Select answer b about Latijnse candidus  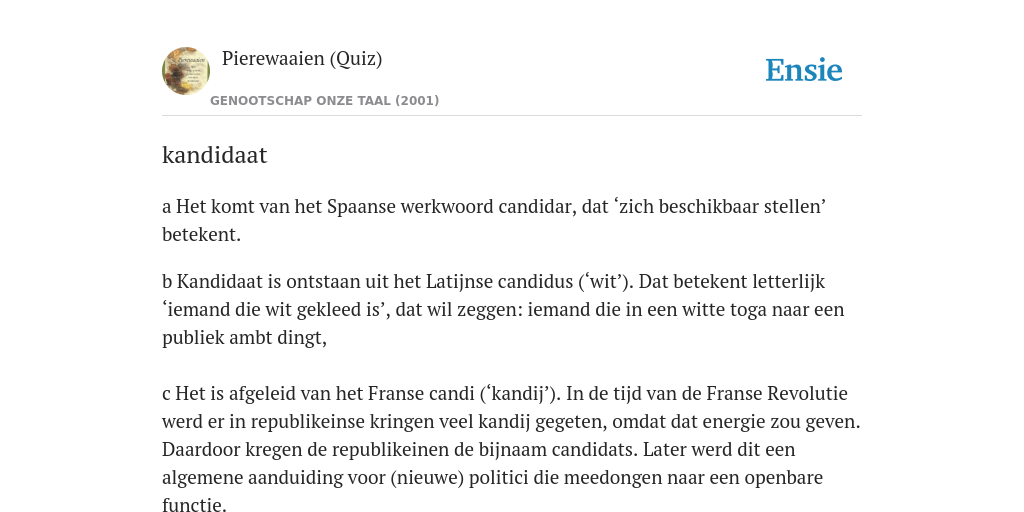pyautogui.click(x=503, y=310)
